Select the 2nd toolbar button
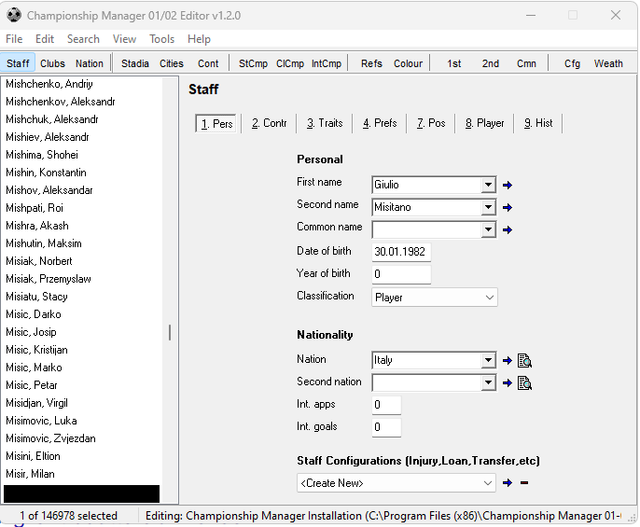 tap(490, 64)
